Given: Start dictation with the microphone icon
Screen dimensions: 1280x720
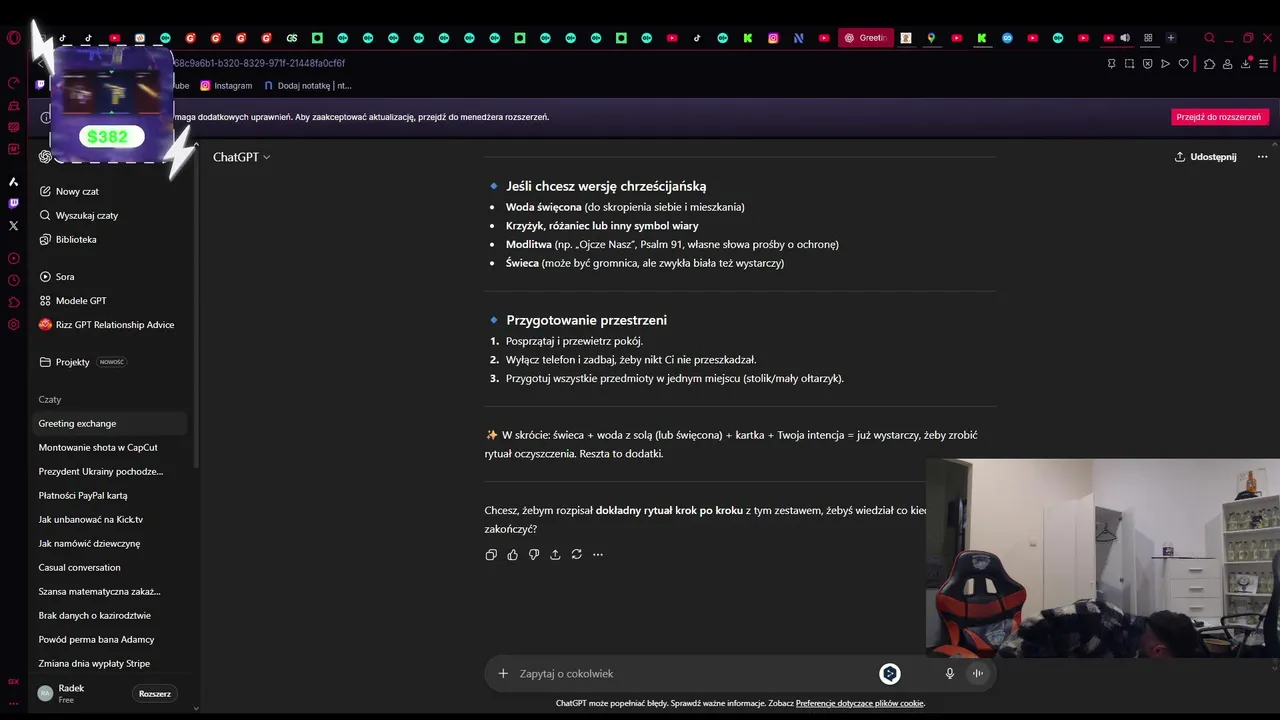Looking at the screenshot, I should 950,673.
